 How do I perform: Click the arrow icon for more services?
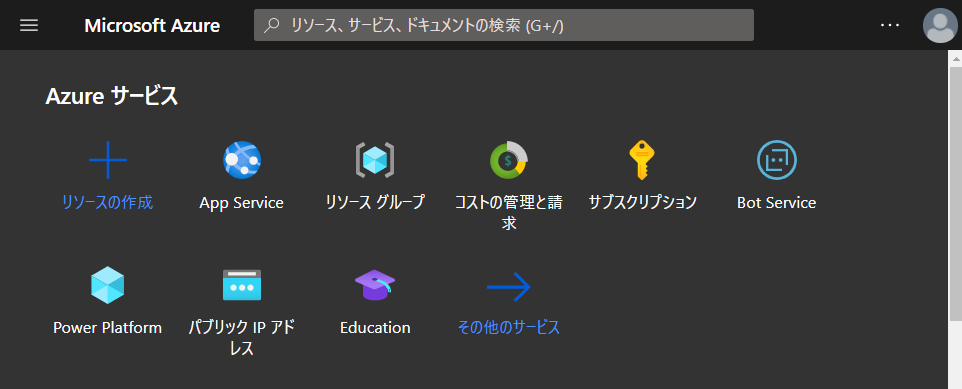(x=509, y=286)
